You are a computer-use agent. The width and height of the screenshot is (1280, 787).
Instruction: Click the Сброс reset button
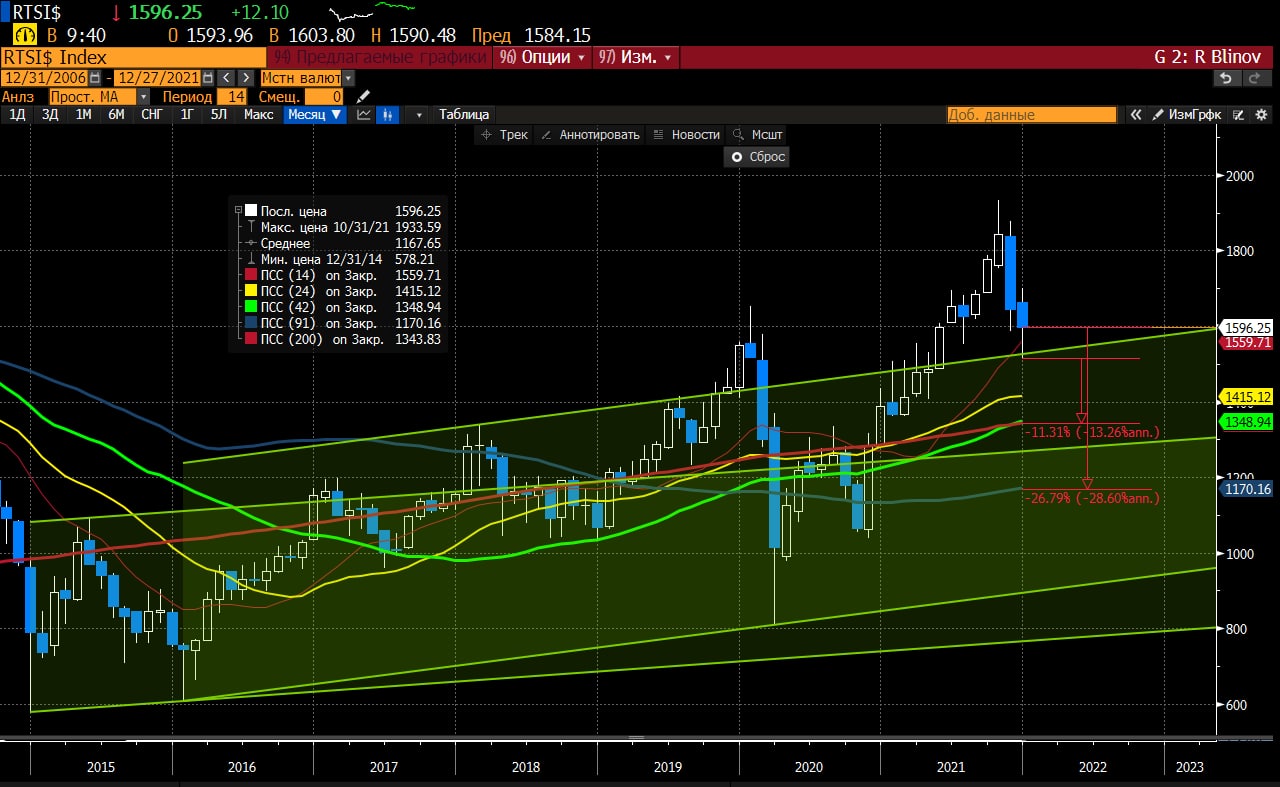click(758, 157)
